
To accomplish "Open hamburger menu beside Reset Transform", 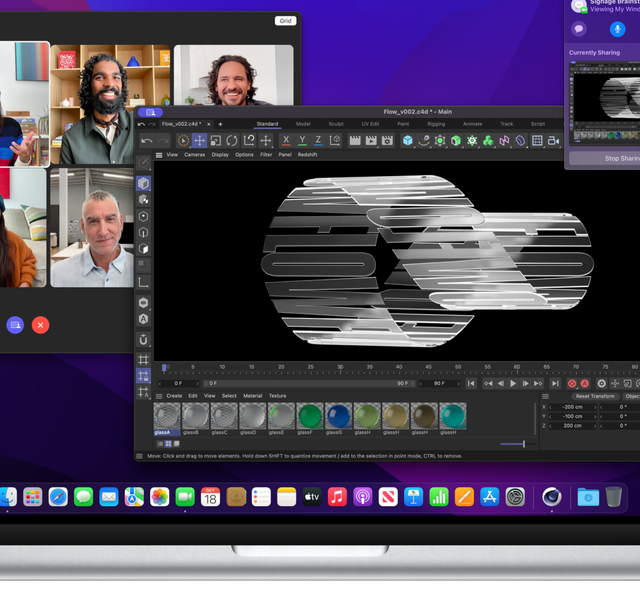I will point(545,396).
